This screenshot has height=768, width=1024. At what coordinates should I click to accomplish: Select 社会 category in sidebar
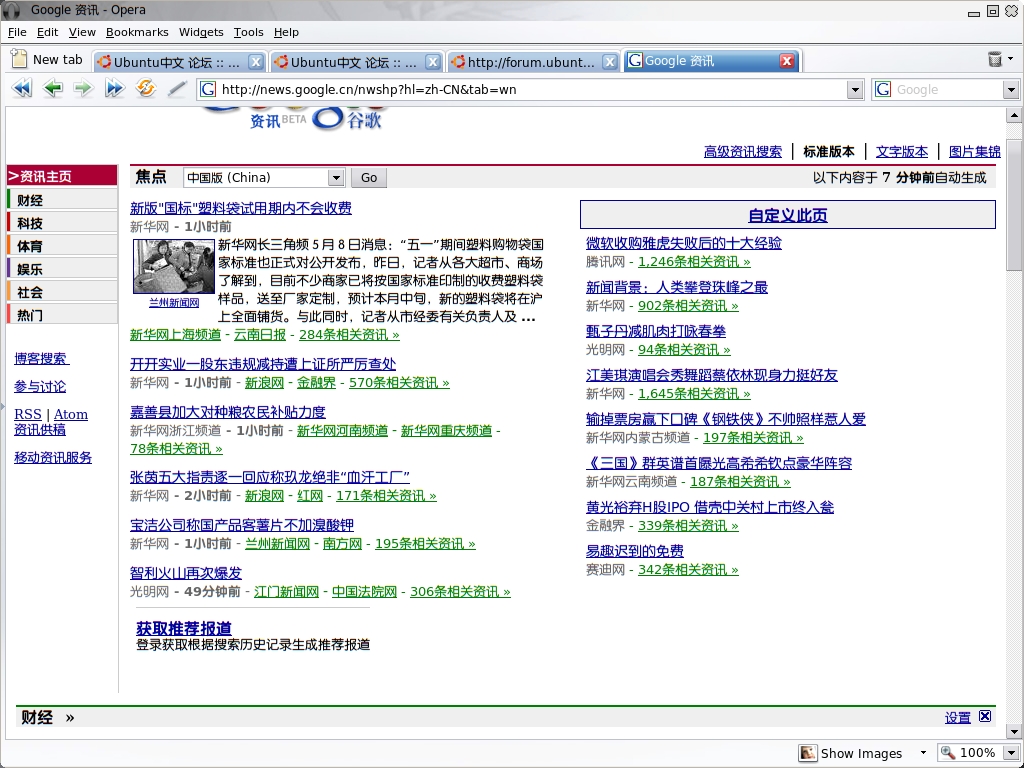(x=62, y=291)
